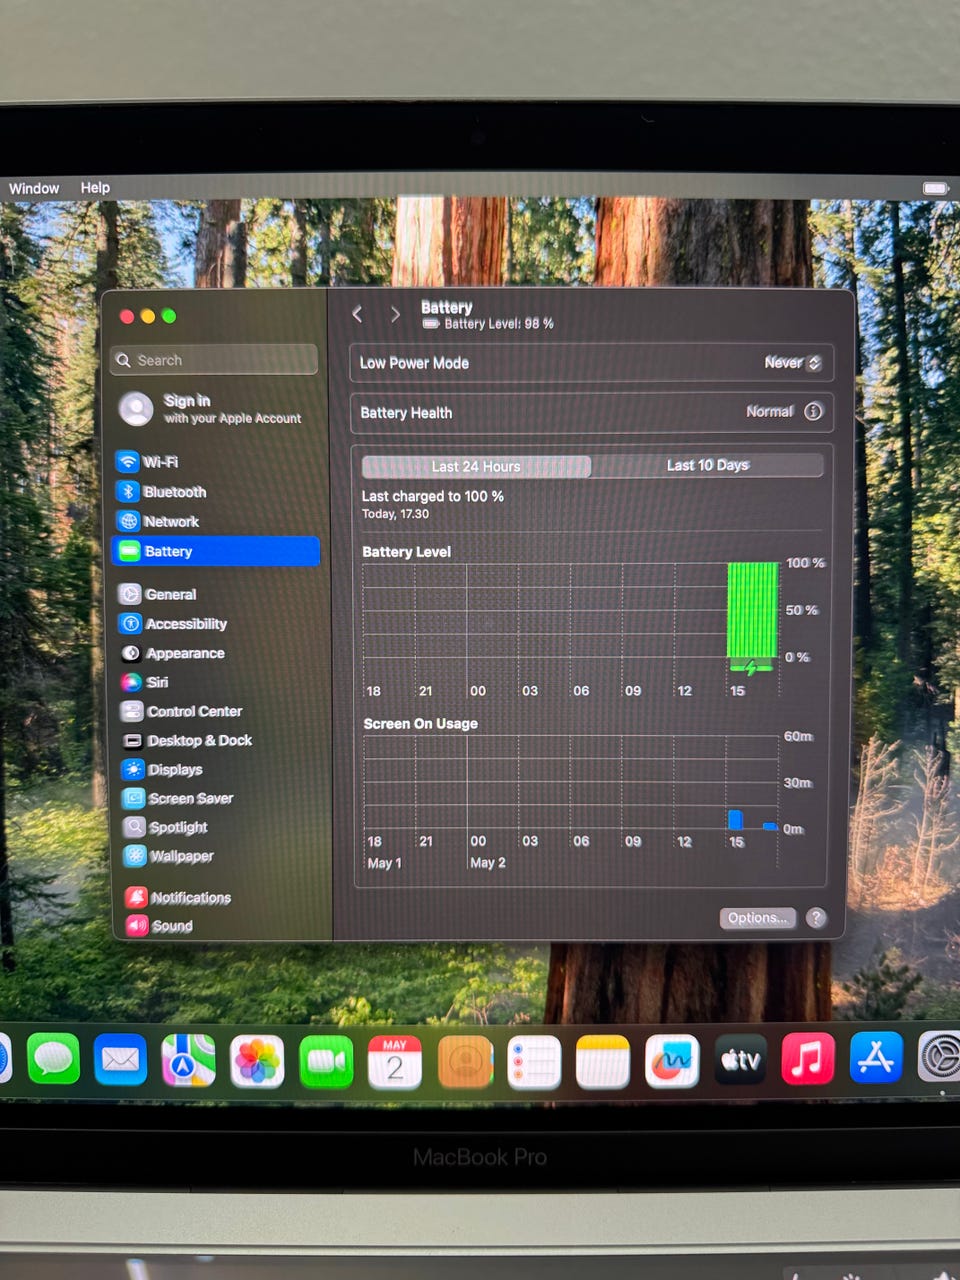The height and width of the screenshot is (1280, 960).
Task: Open Music from the Dock
Action: (x=808, y=1059)
